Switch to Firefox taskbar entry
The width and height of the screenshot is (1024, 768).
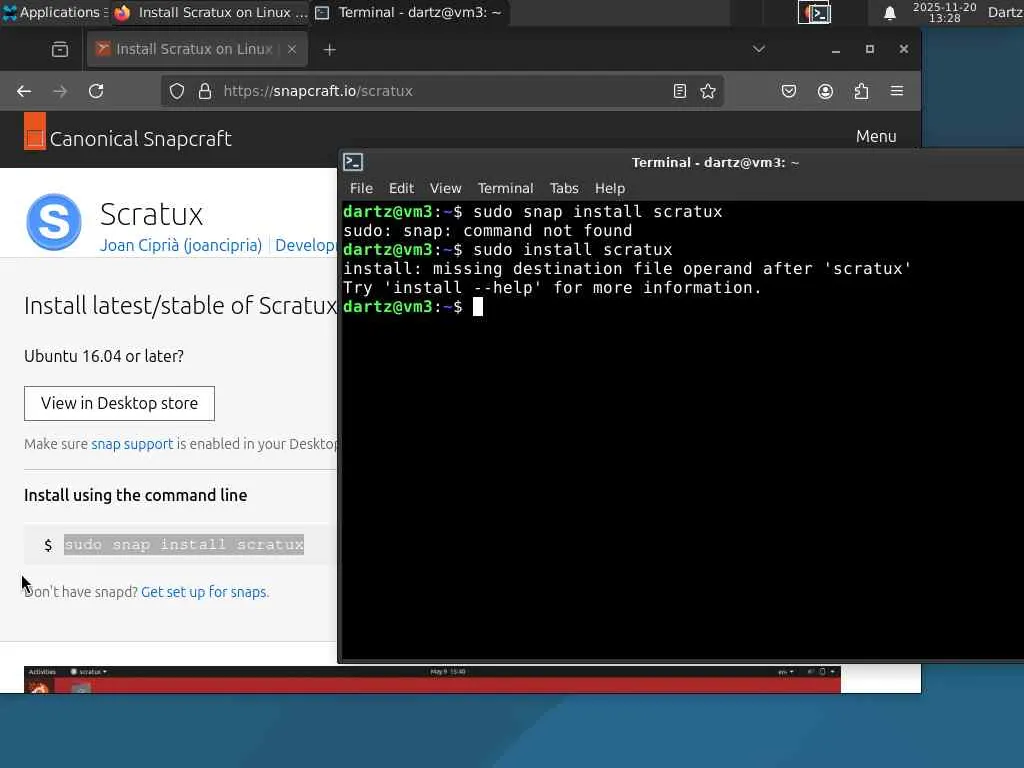(210, 12)
